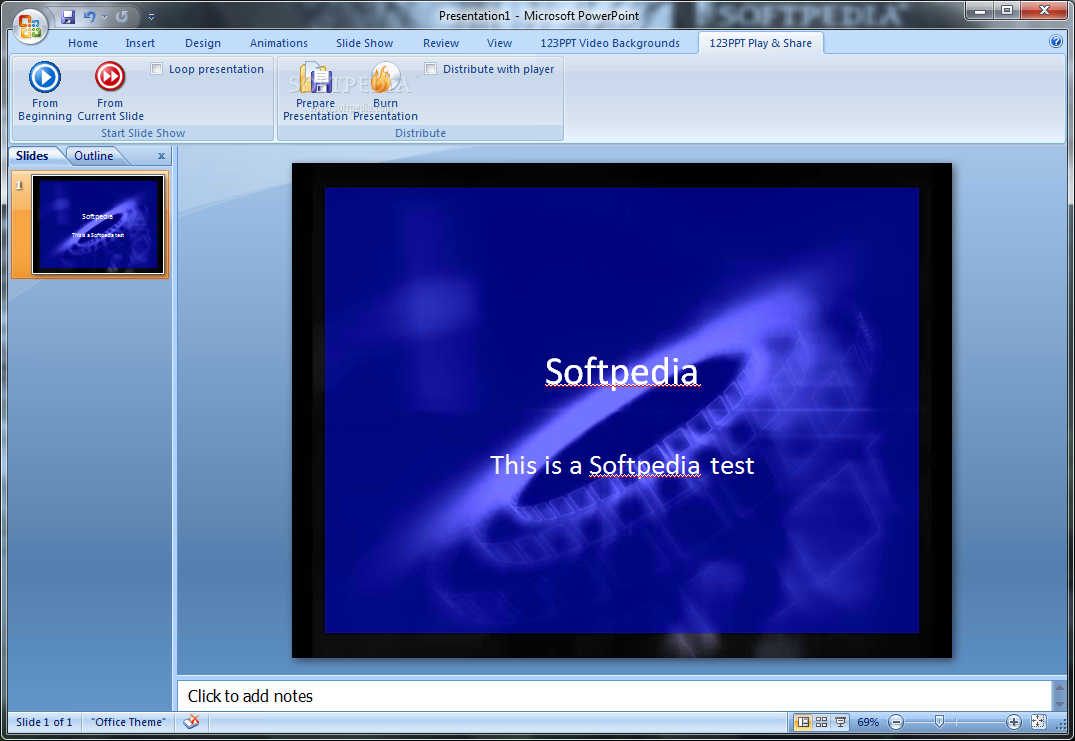This screenshot has height=741, width=1075.
Task: Click the Undo icon
Action: click(89, 16)
